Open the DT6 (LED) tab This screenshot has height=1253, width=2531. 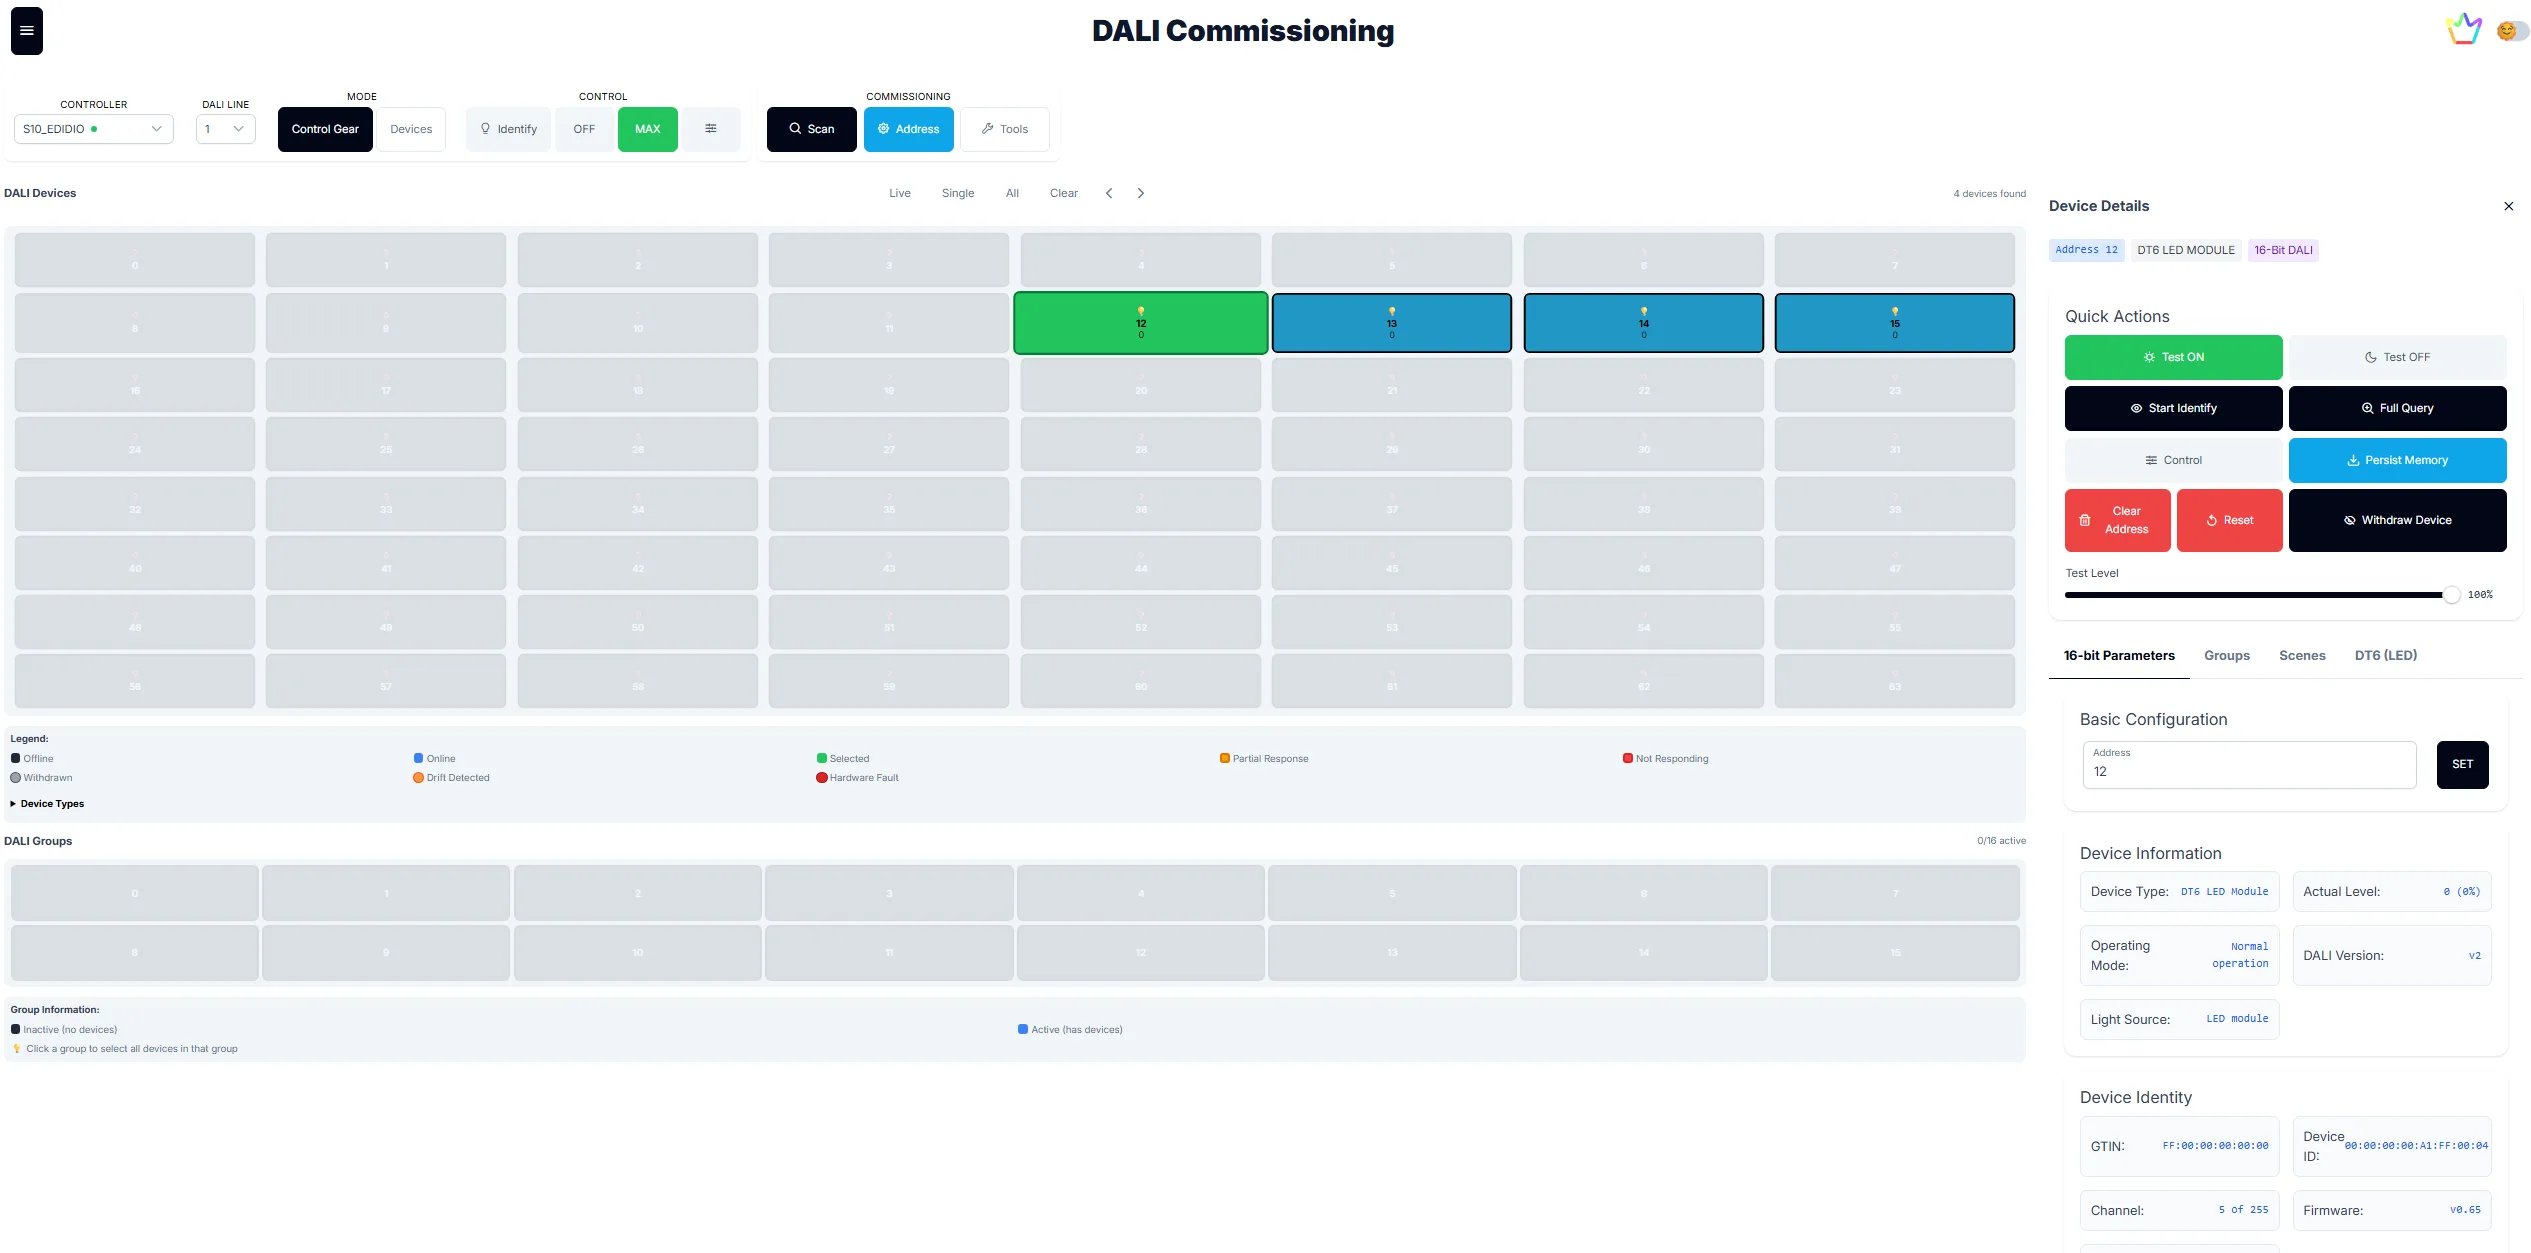tap(2385, 656)
